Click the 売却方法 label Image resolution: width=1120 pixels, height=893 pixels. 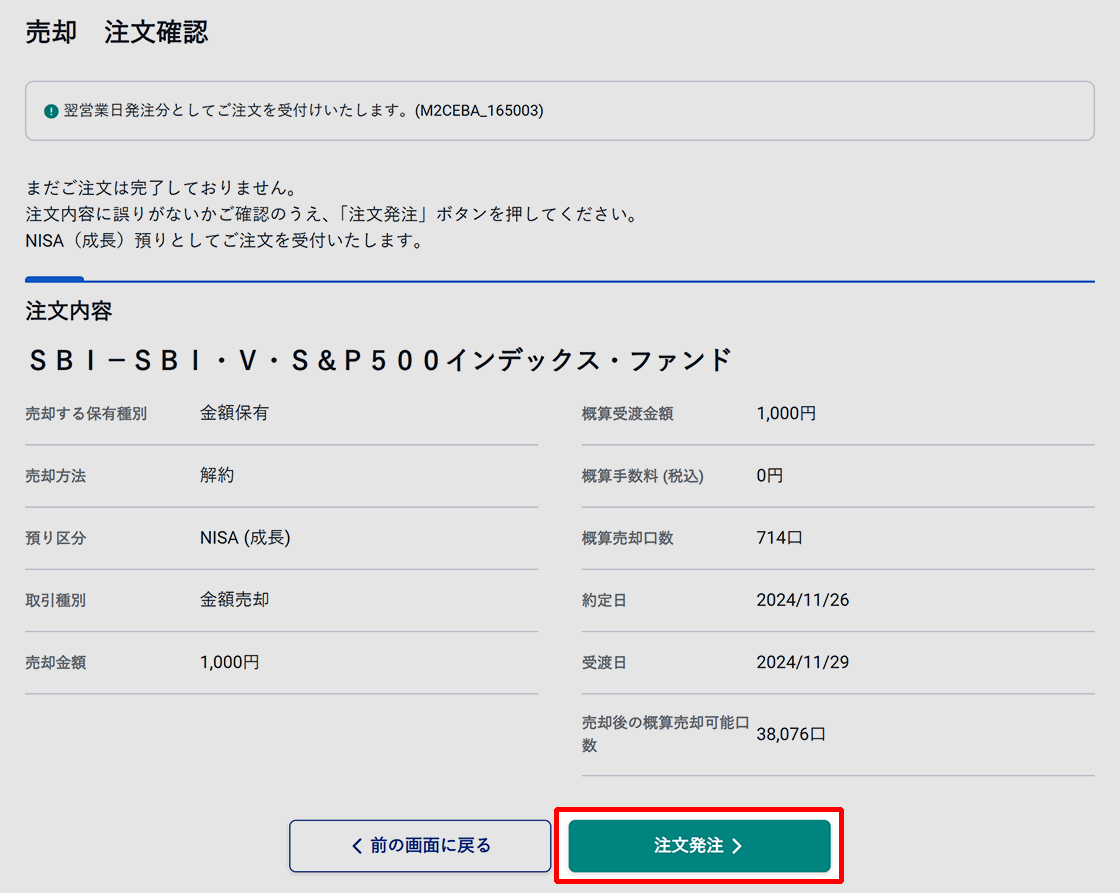point(56,476)
